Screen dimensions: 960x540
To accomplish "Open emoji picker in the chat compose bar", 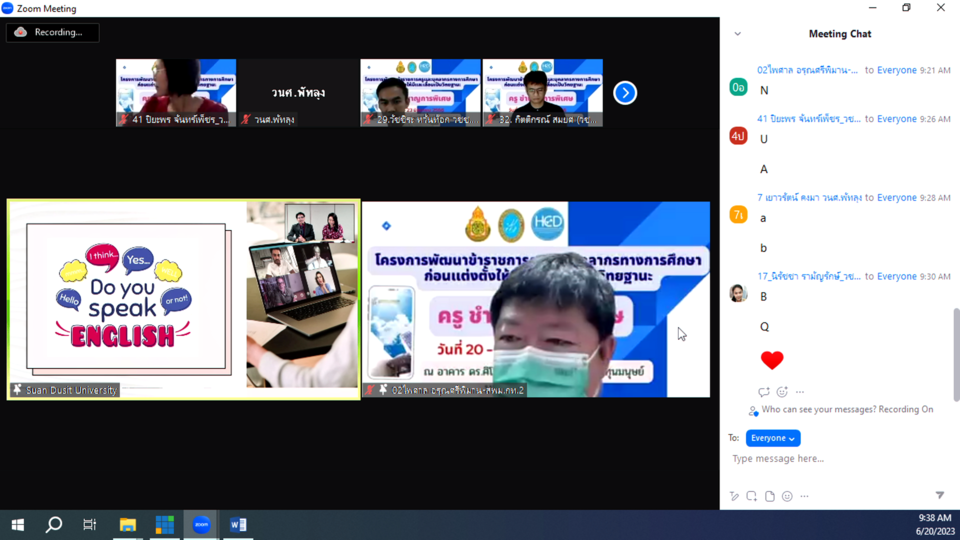I will tap(787, 496).
